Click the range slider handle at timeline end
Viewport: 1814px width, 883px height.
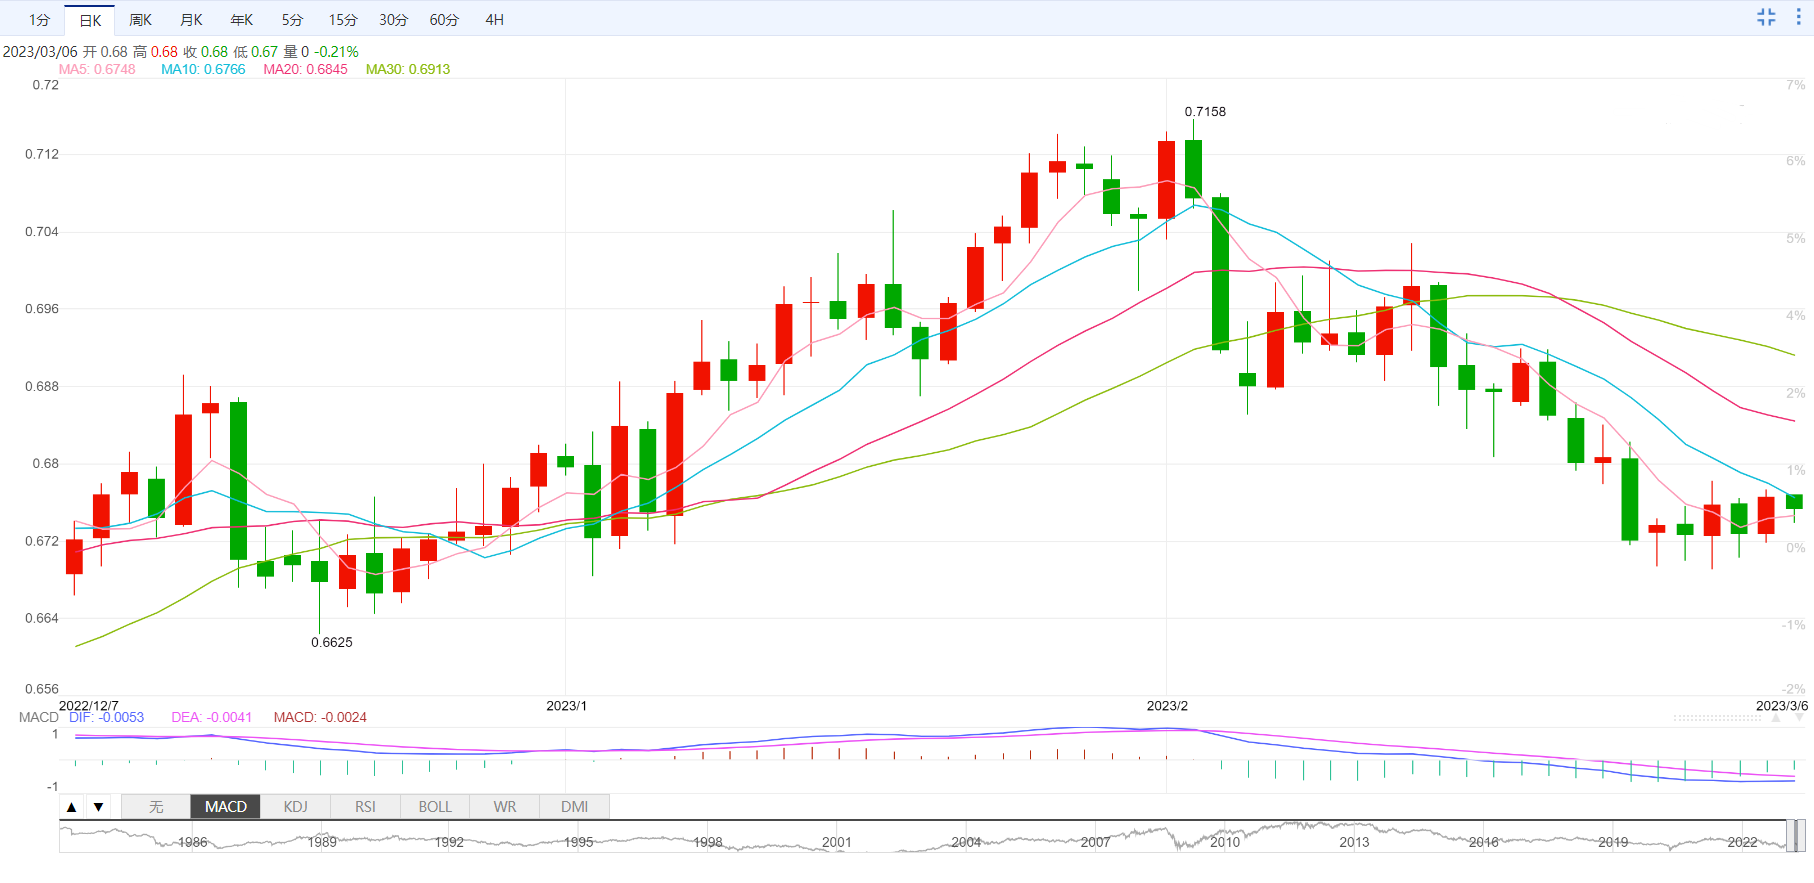(1796, 835)
